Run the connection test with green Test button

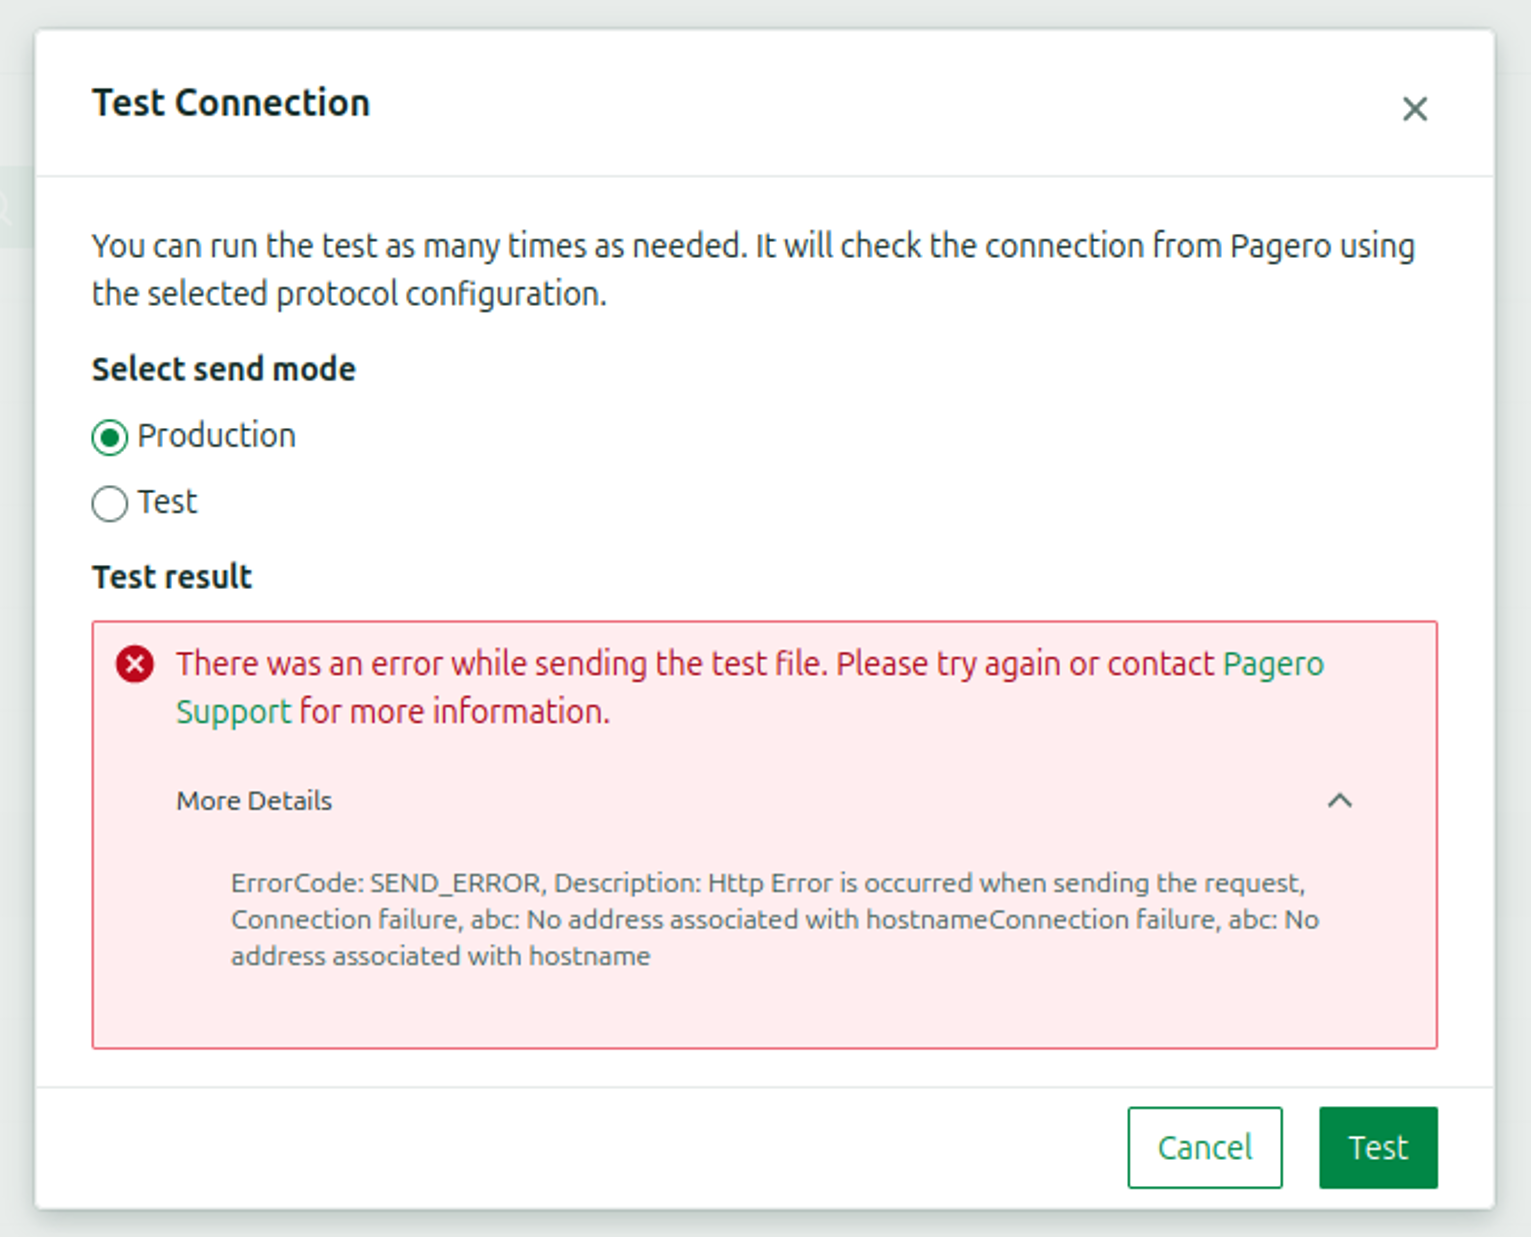pos(1377,1147)
